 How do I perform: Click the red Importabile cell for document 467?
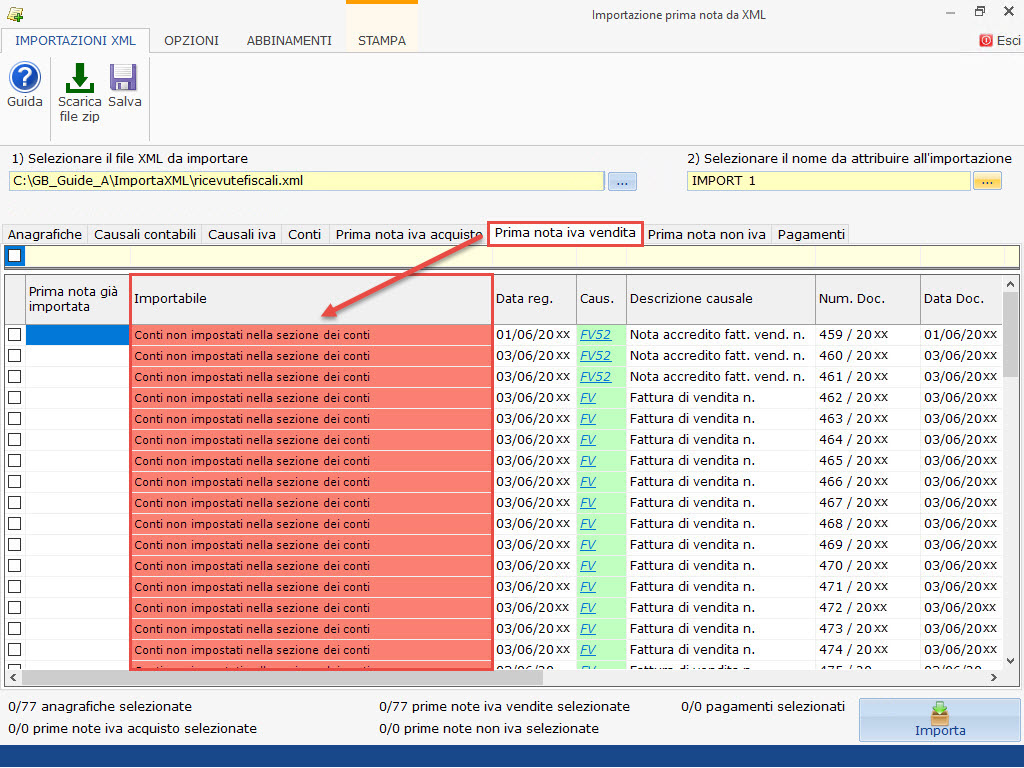pyautogui.click(x=312, y=503)
